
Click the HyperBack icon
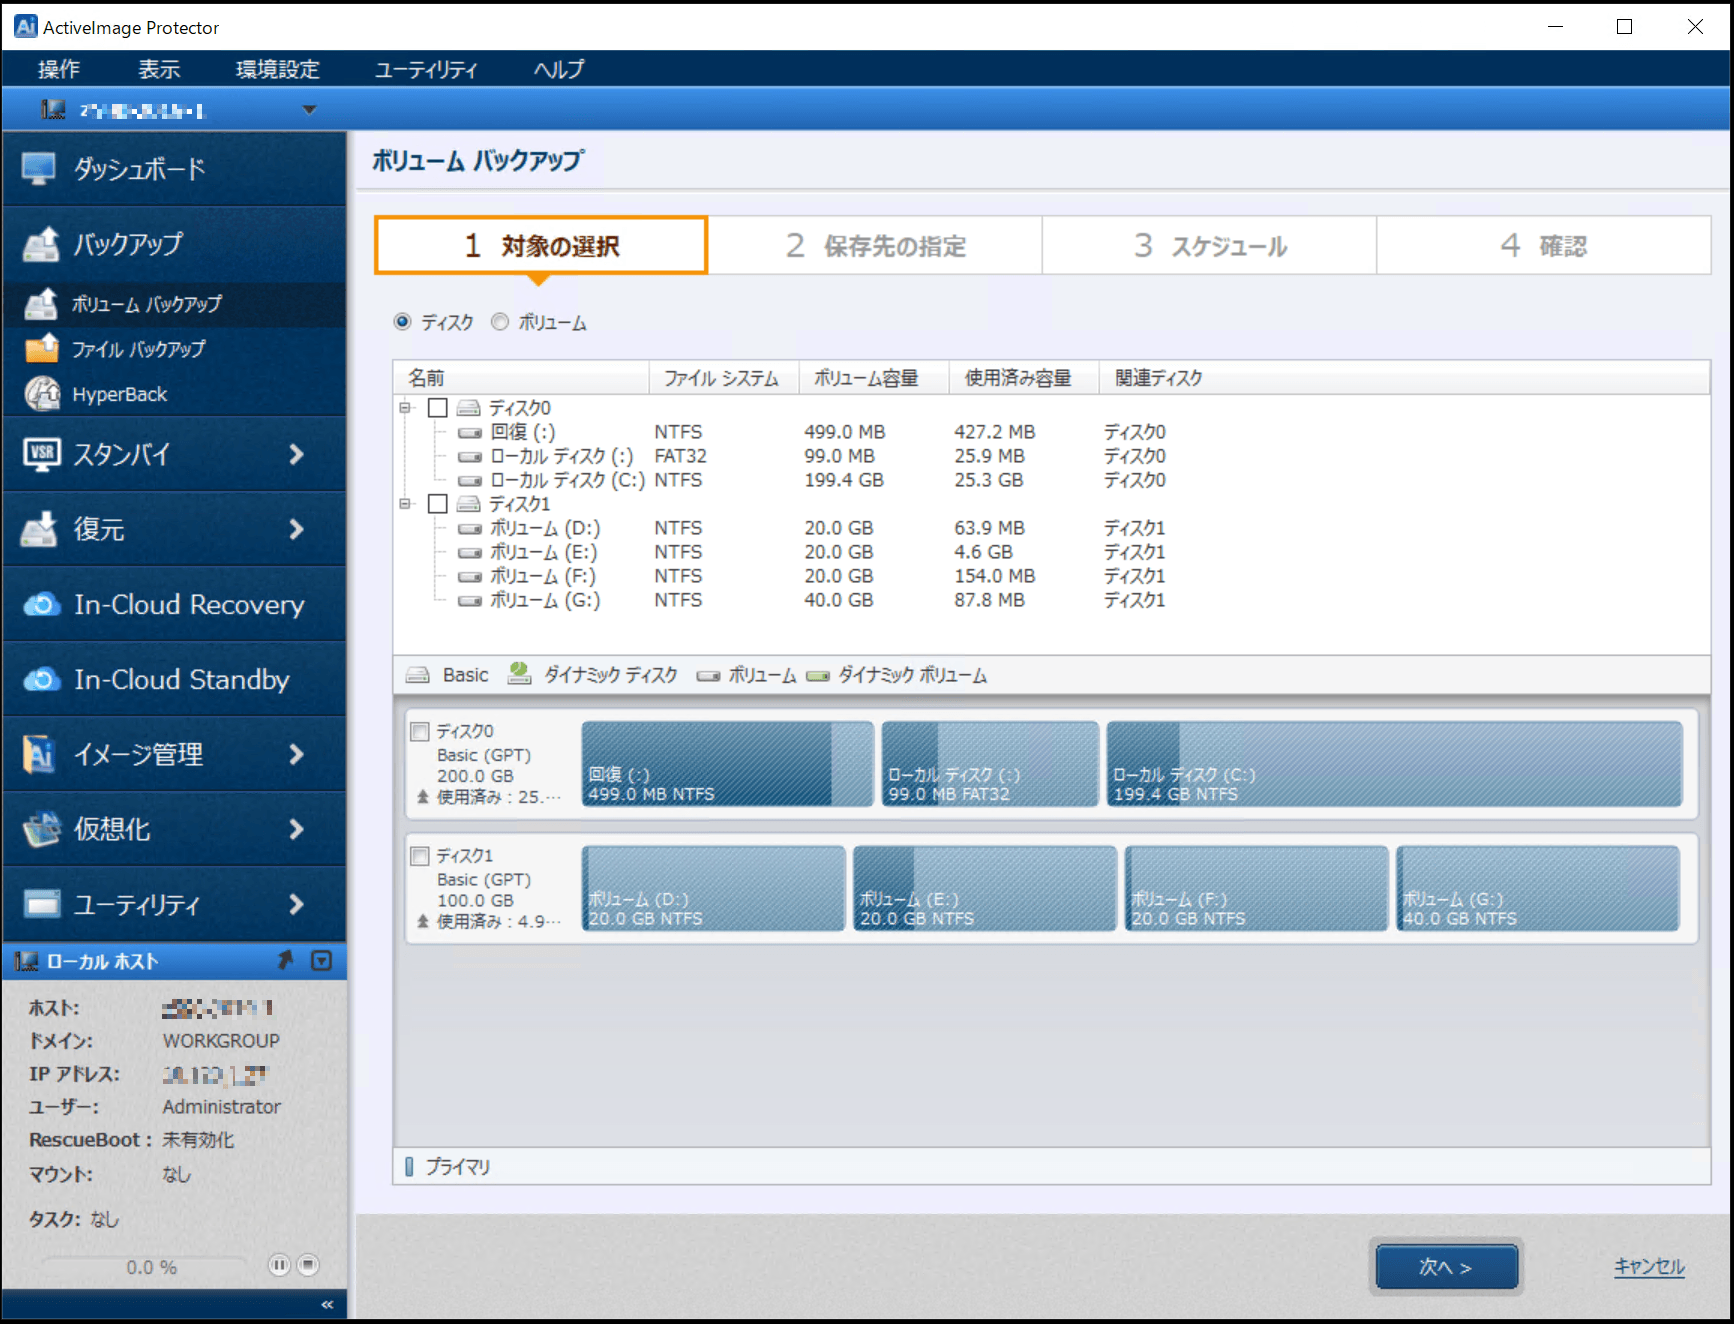pyautogui.click(x=42, y=394)
